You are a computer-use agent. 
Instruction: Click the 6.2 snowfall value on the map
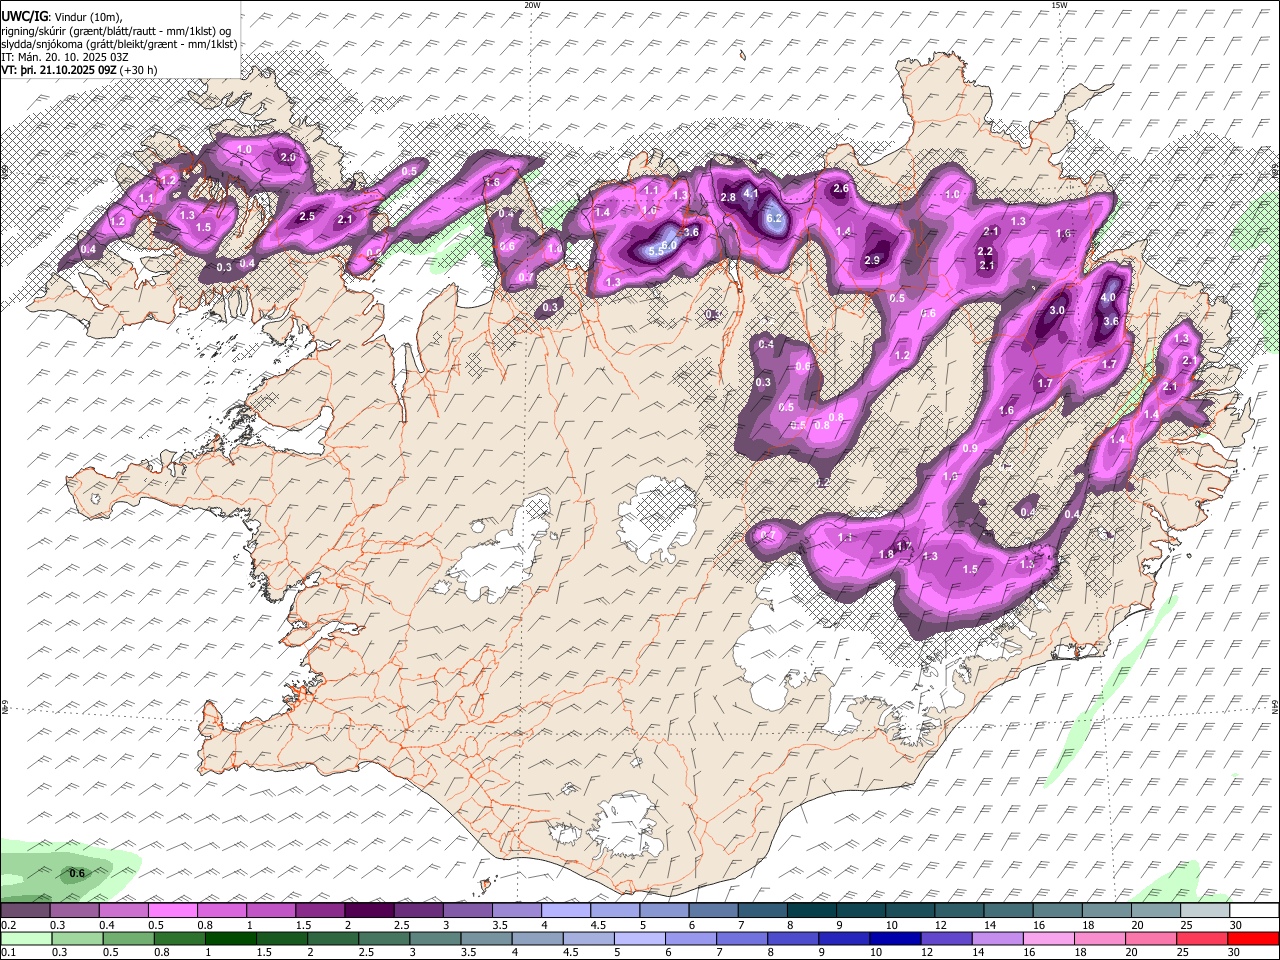coord(773,218)
